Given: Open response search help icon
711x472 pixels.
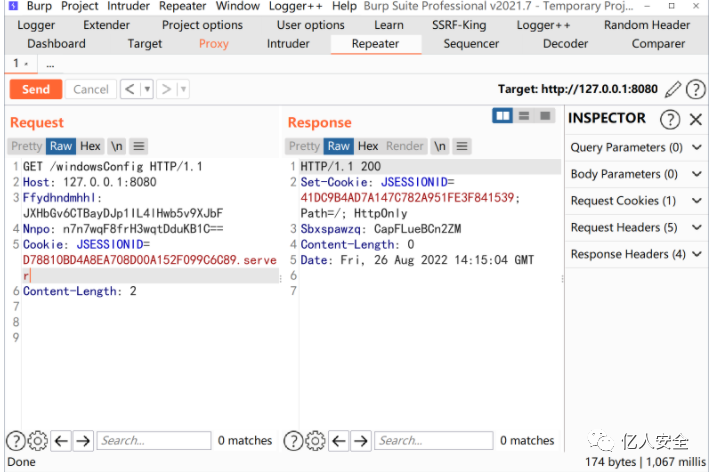Looking at the screenshot, I should 293,440.
